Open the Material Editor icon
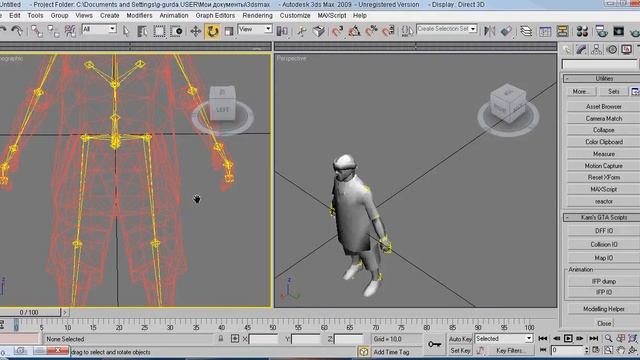Viewport: 640px width, 360px height. pos(582,31)
